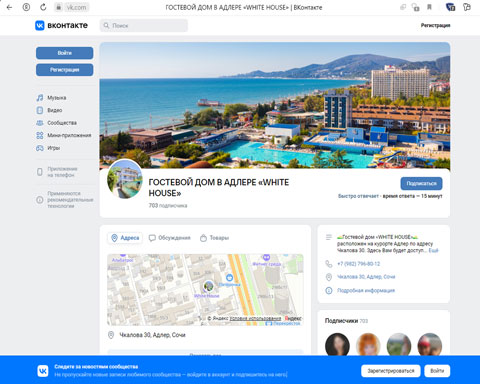Viewport: 480px width, 384px height.
Task: Click Зарегистрироваться in the bottom banner
Action: click(391, 371)
